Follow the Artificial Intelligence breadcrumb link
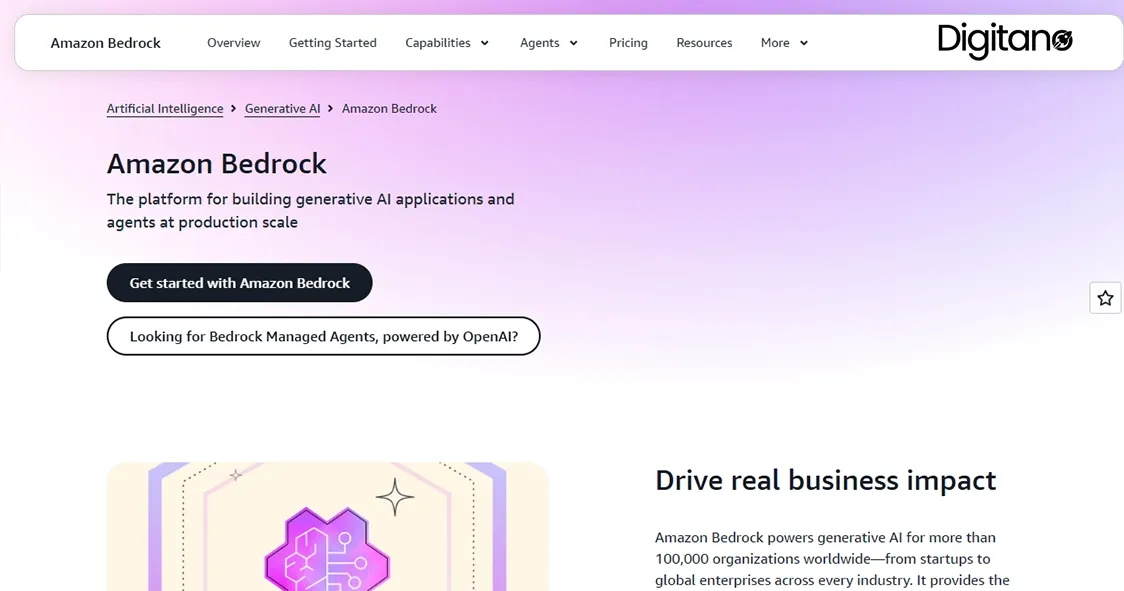 click(165, 108)
